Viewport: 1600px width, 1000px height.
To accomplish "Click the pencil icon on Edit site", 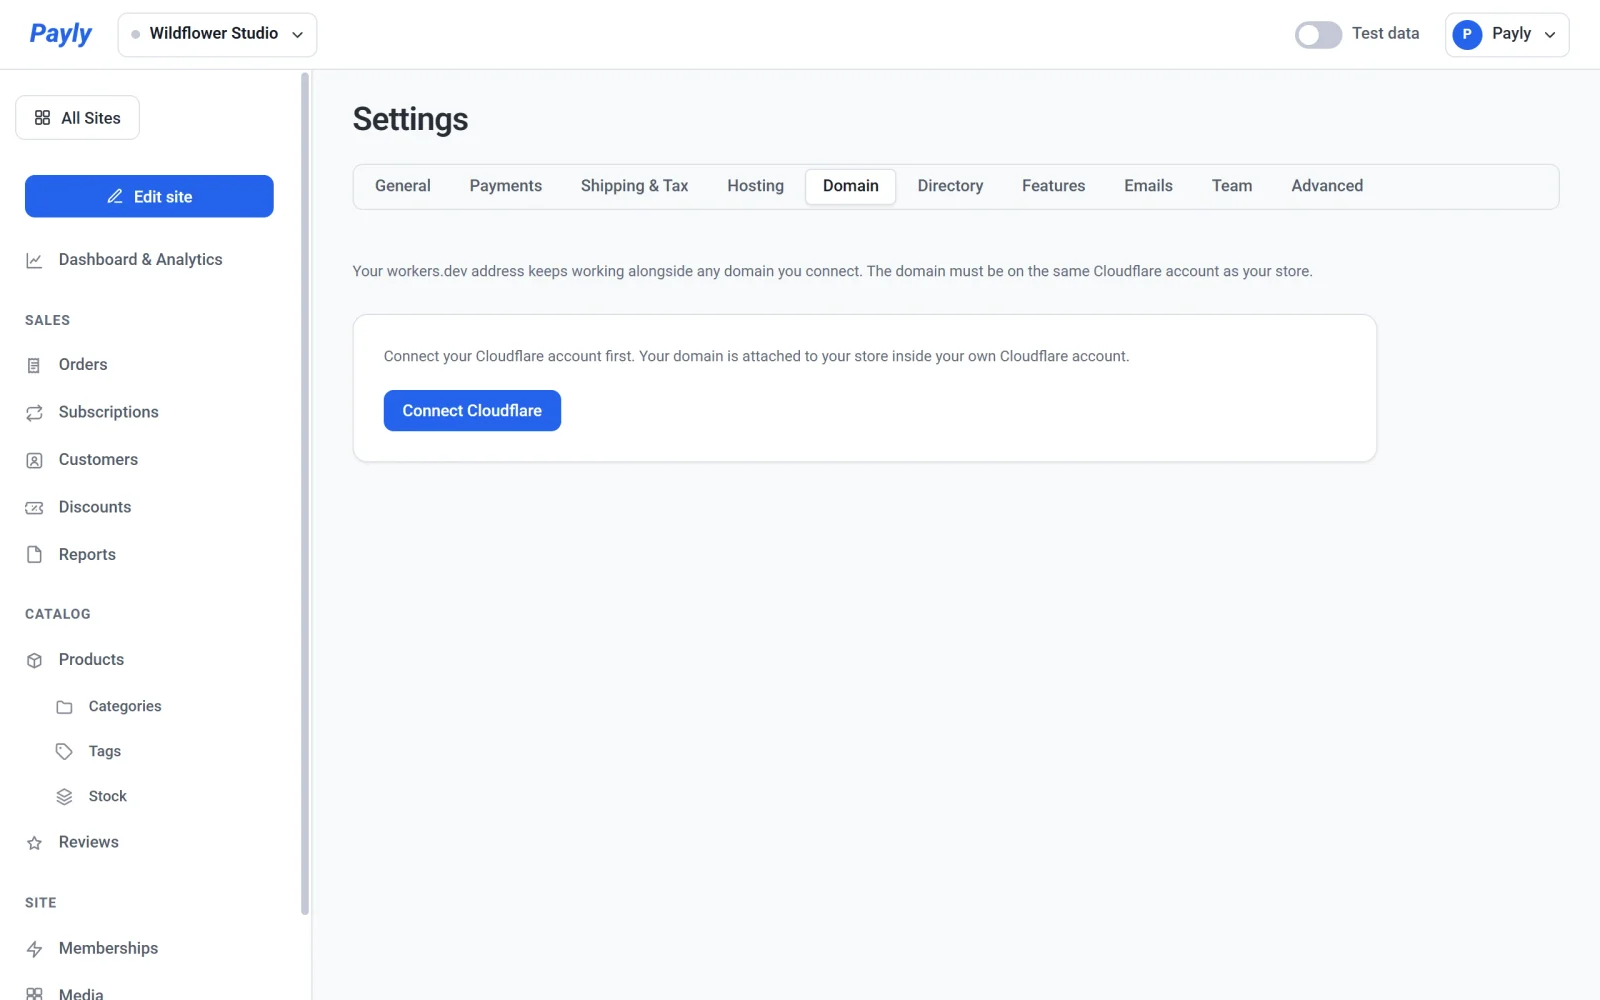I will (115, 197).
